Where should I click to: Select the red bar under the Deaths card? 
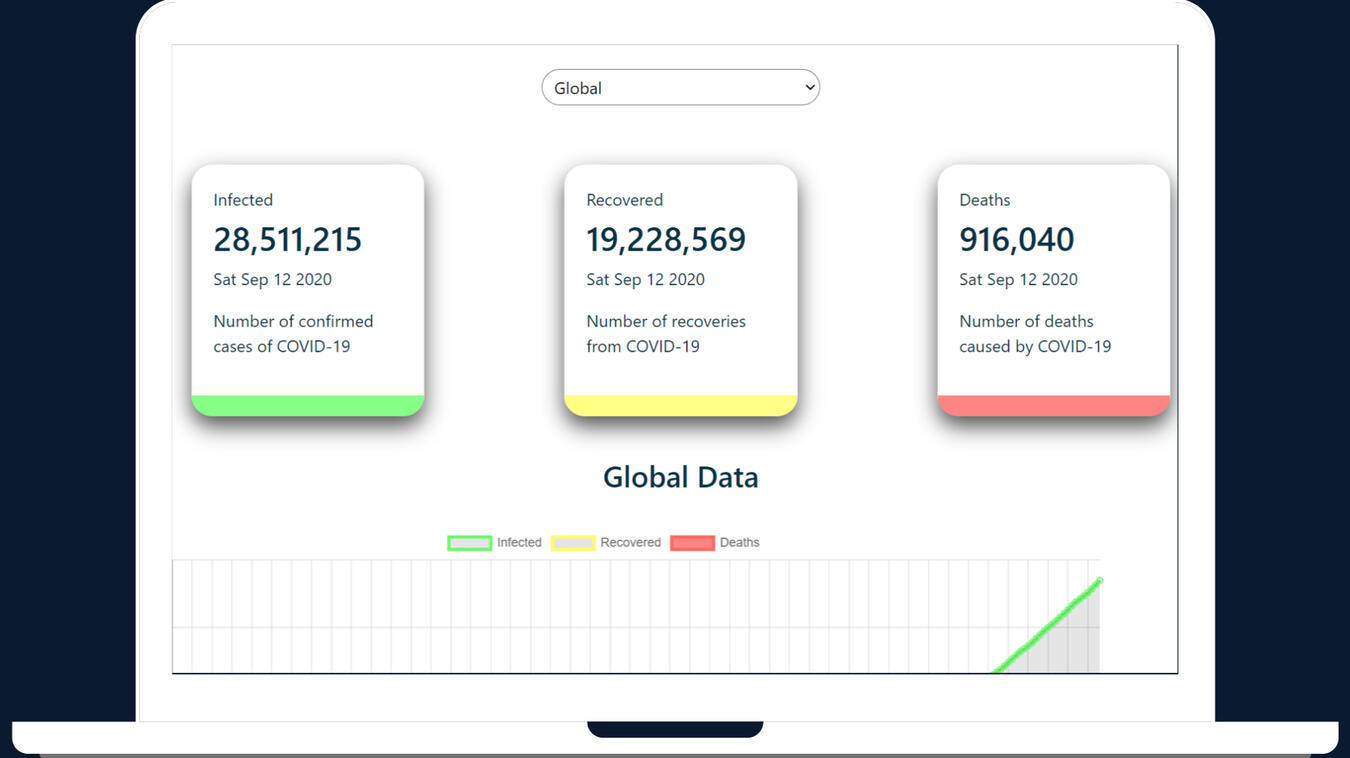point(1053,404)
